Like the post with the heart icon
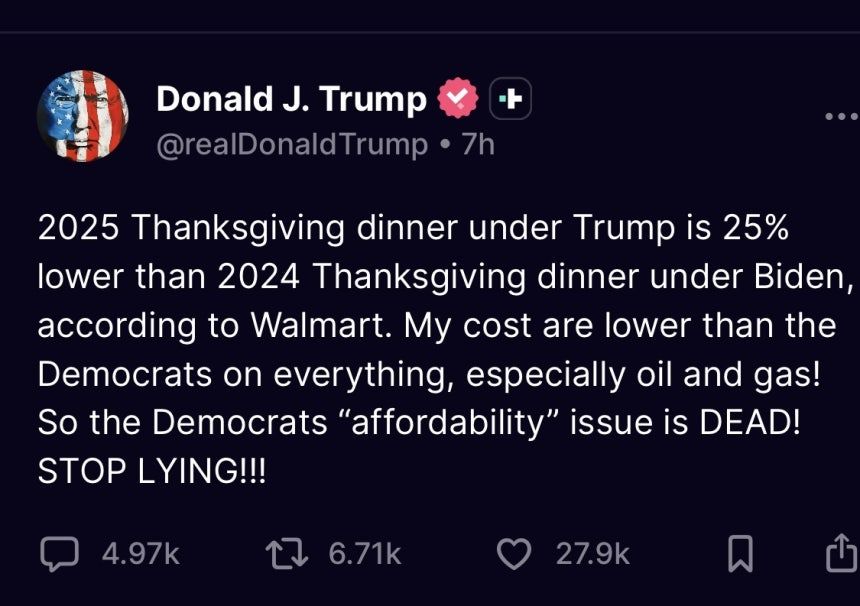Image resolution: width=860 pixels, height=606 pixels. point(514,553)
